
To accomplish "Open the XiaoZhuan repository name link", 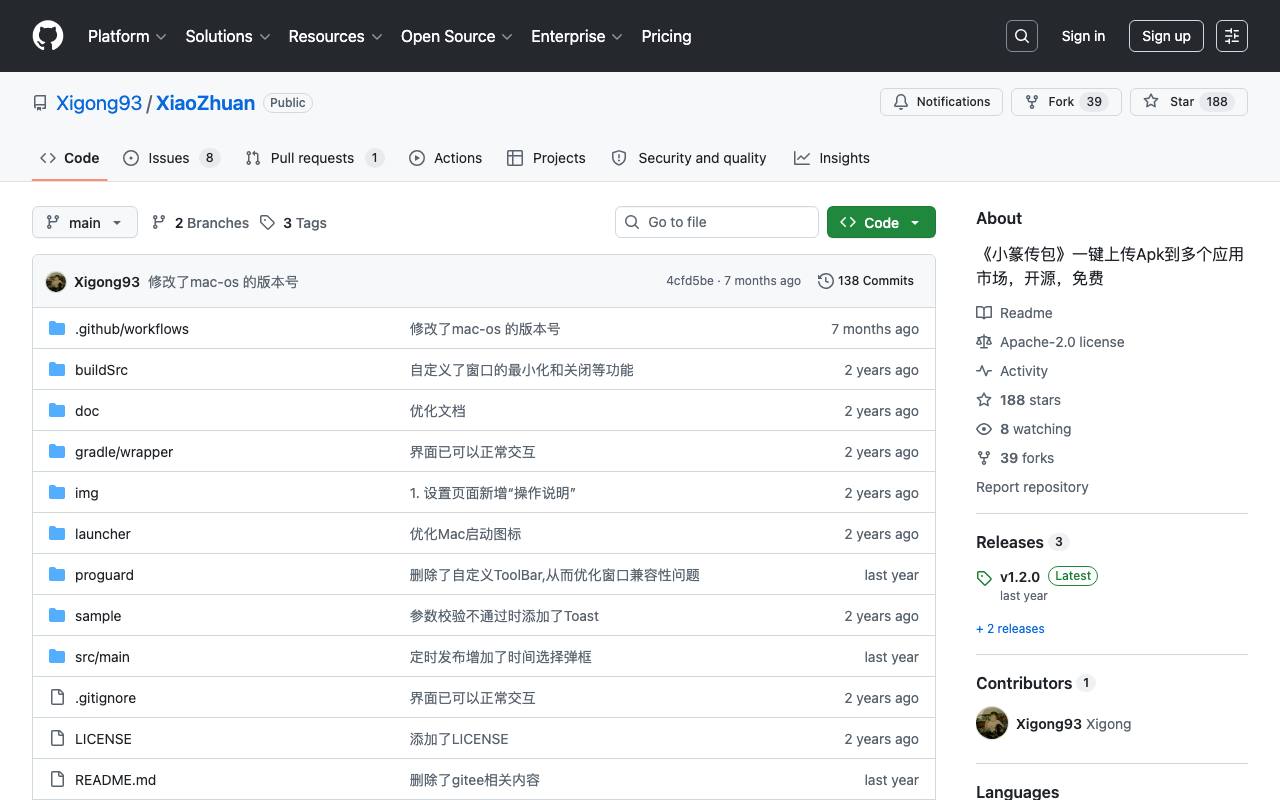I will [x=205, y=103].
